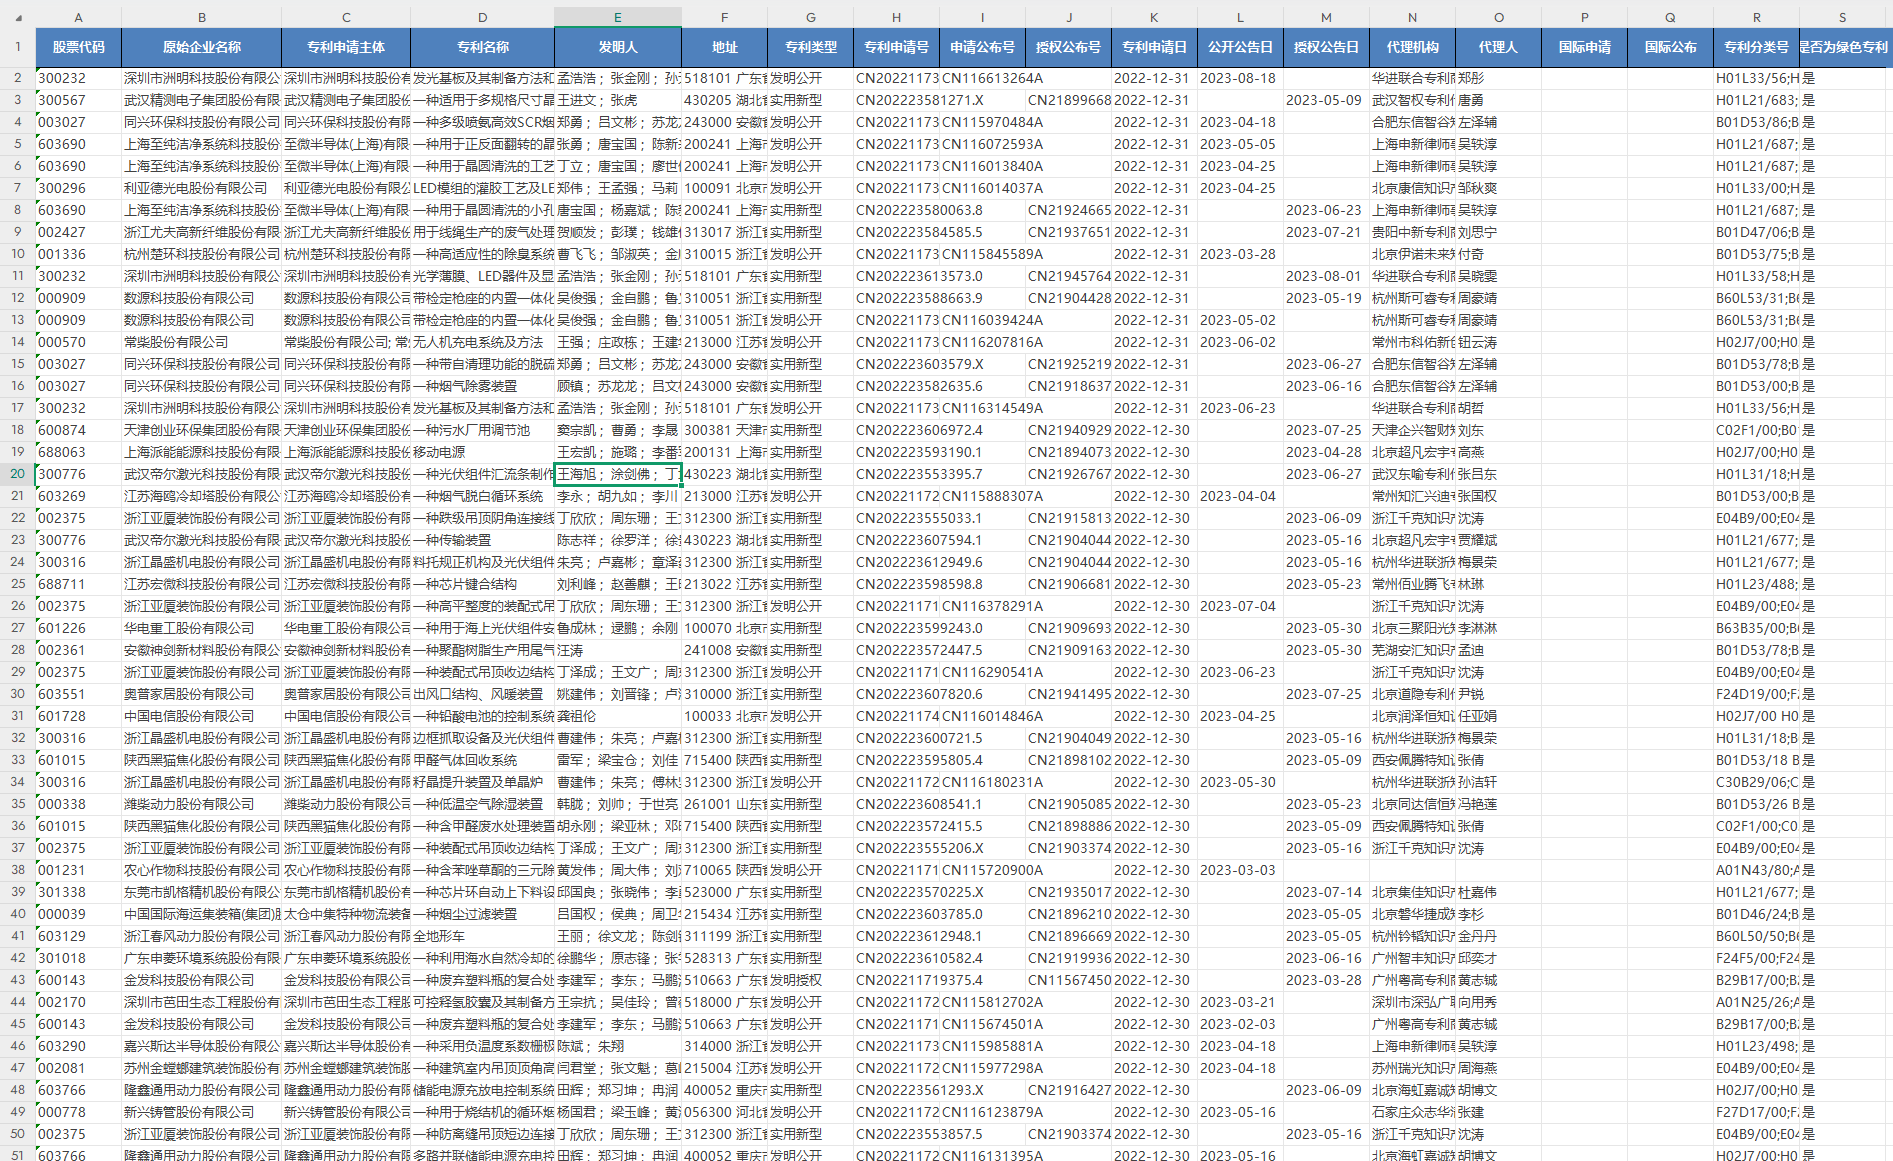
Task: Select row 20 by its row number
Action: pyautogui.click(x=18, y=474)
